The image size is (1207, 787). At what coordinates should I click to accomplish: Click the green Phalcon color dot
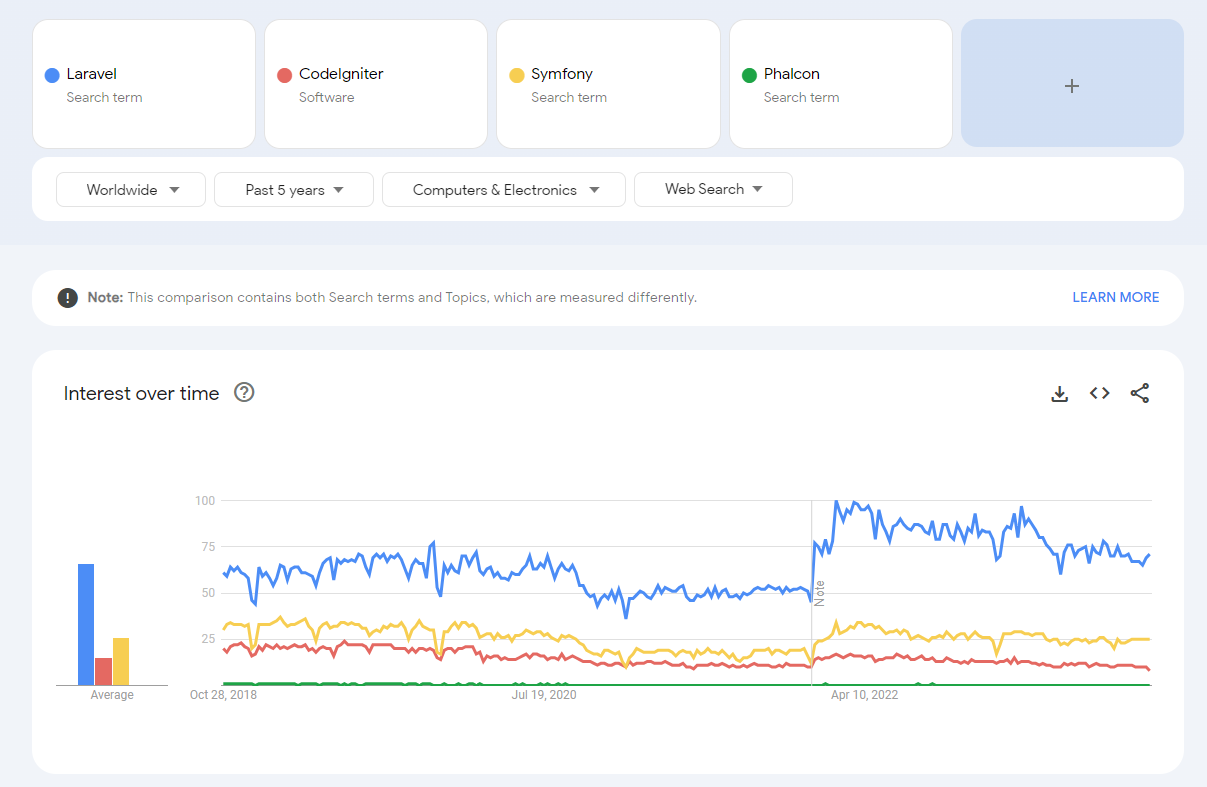pyautogui.click(x=749, y=75)
